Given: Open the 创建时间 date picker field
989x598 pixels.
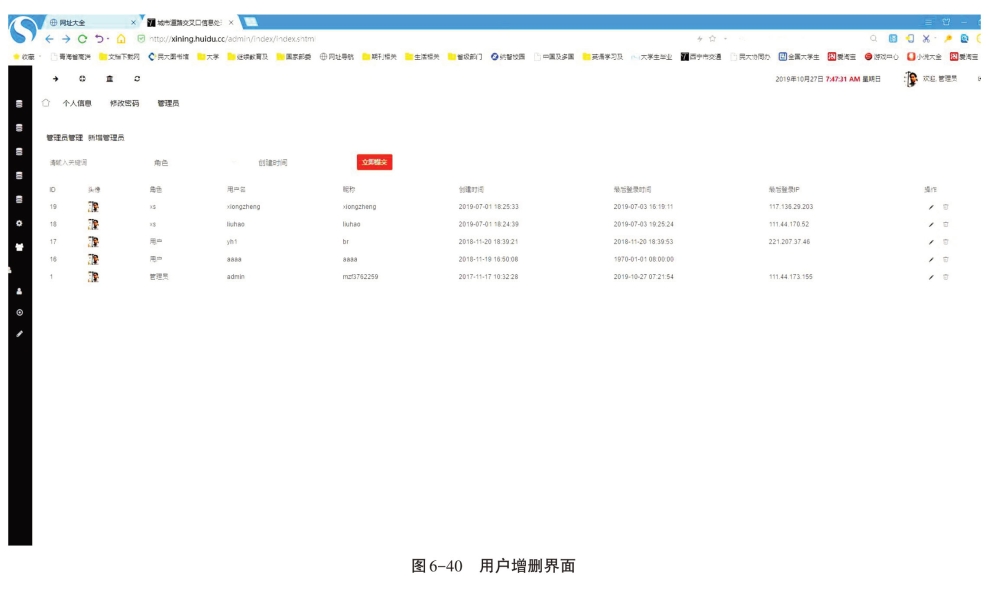Looking at the screenshot, I should pos(300,163).
